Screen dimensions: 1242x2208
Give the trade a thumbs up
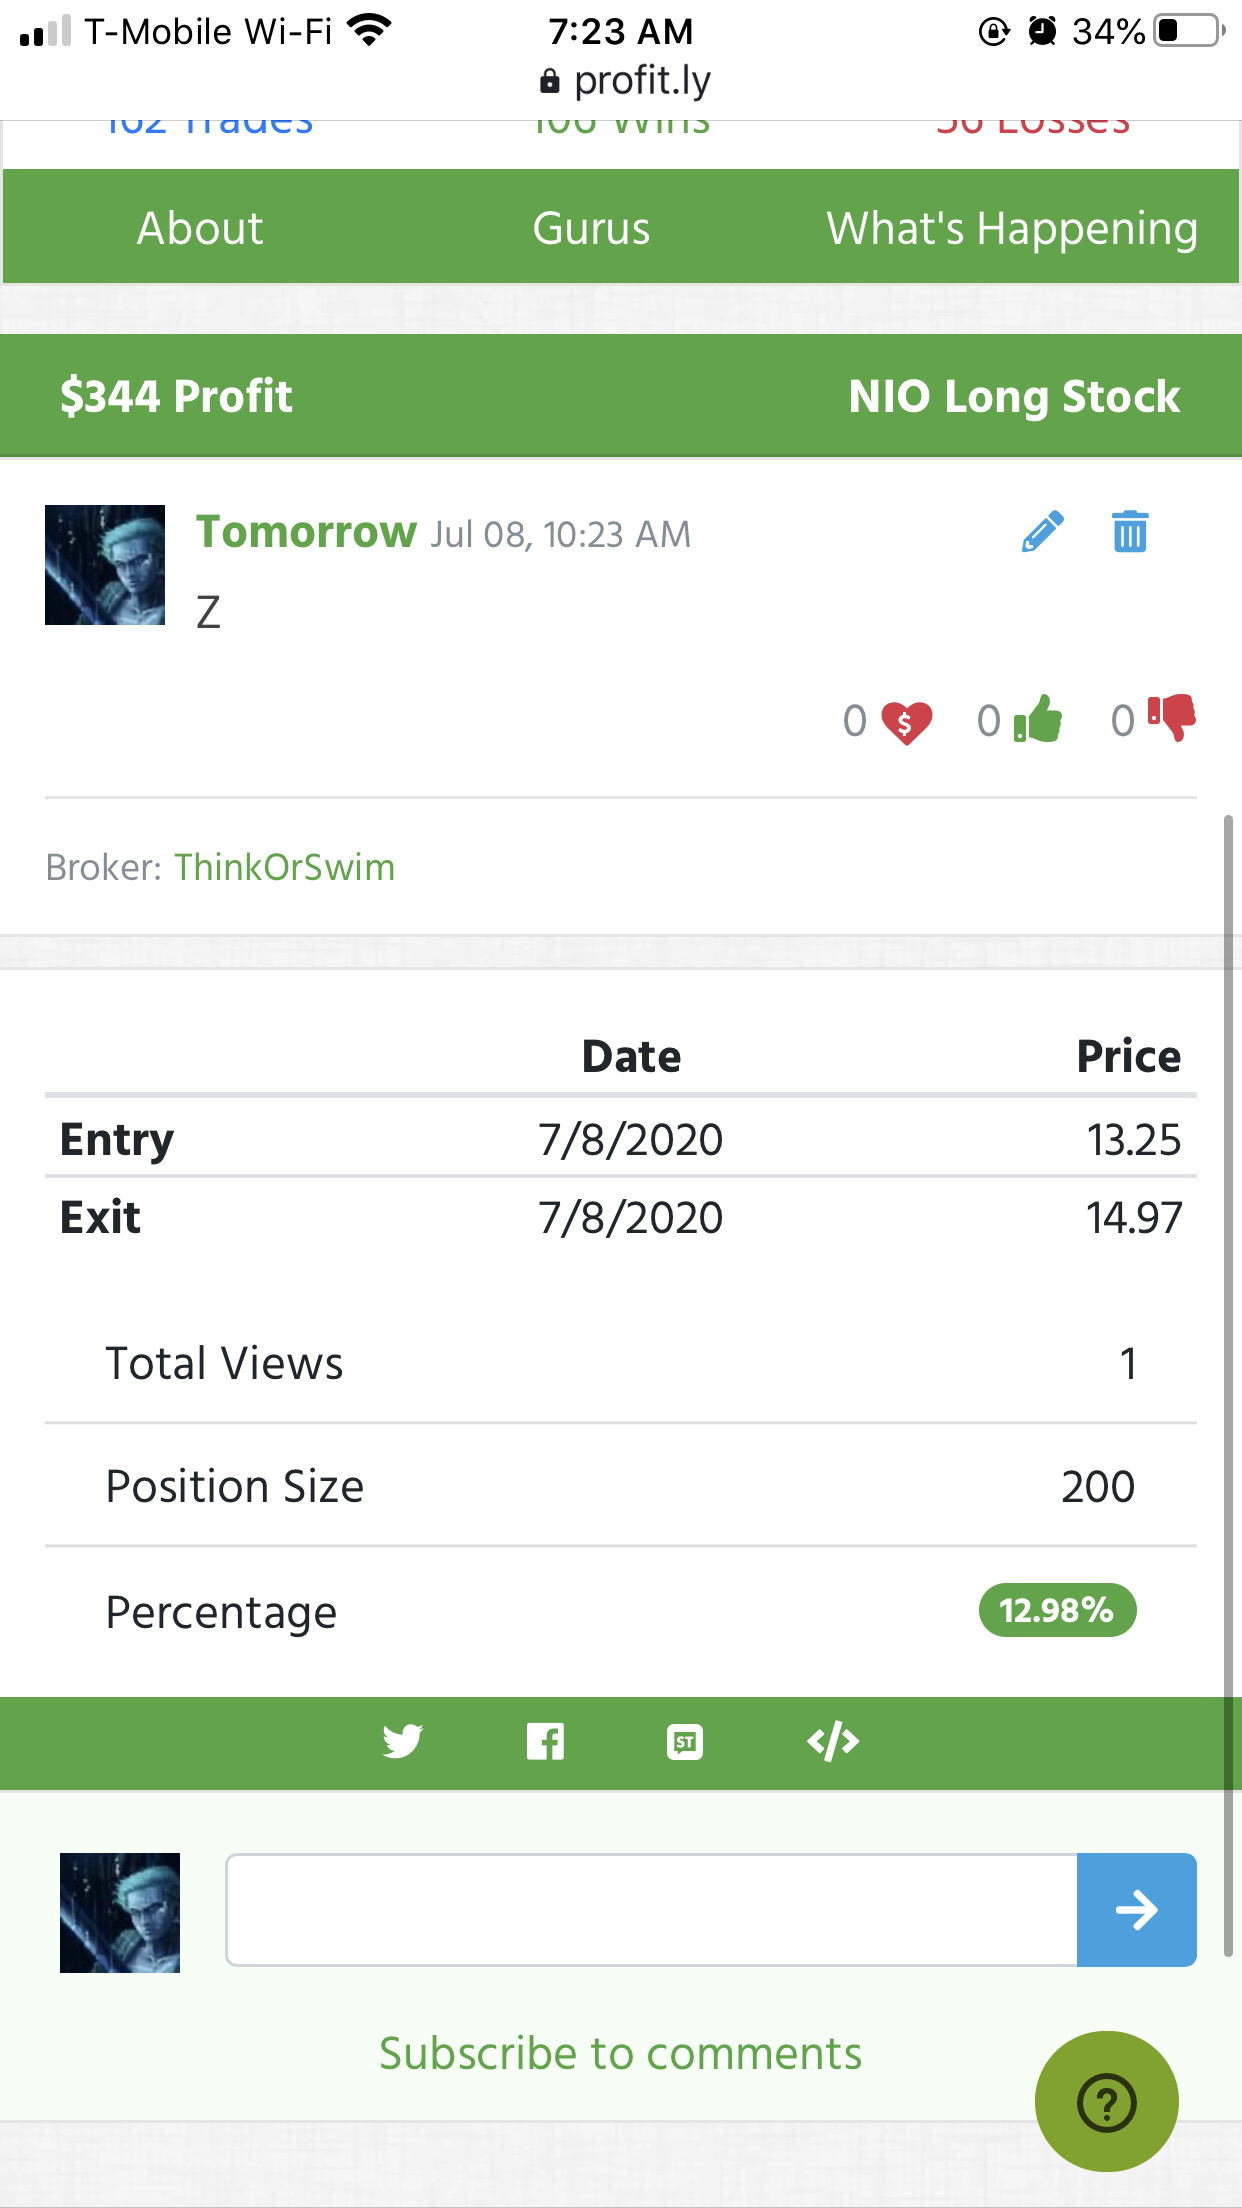pos(1038,719)
